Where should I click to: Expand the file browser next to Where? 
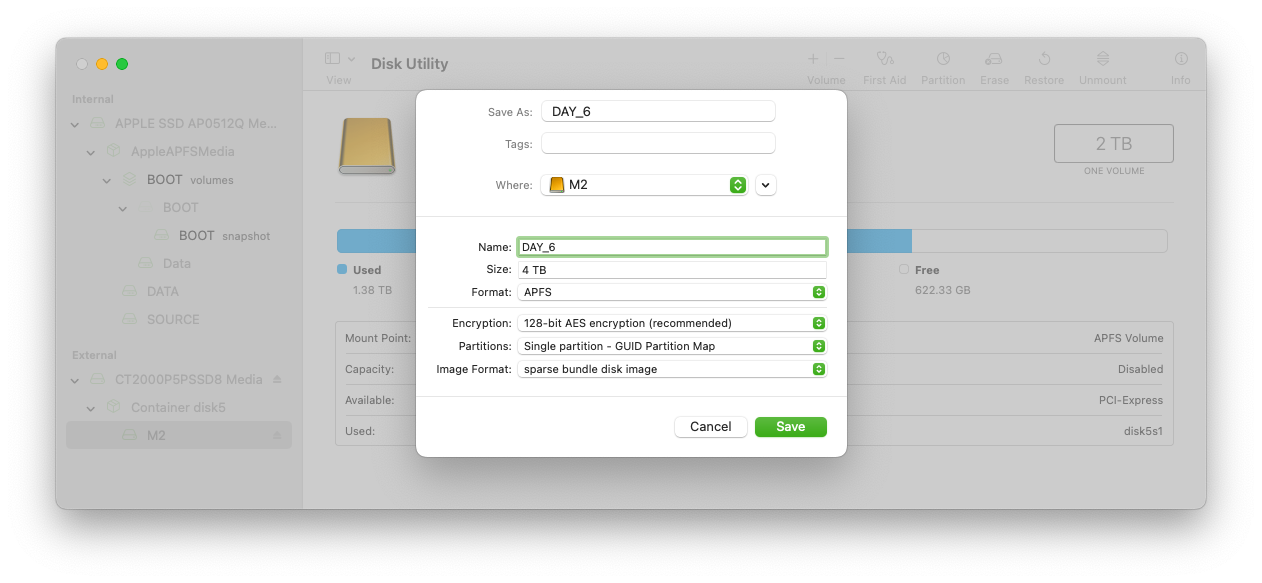766,185
